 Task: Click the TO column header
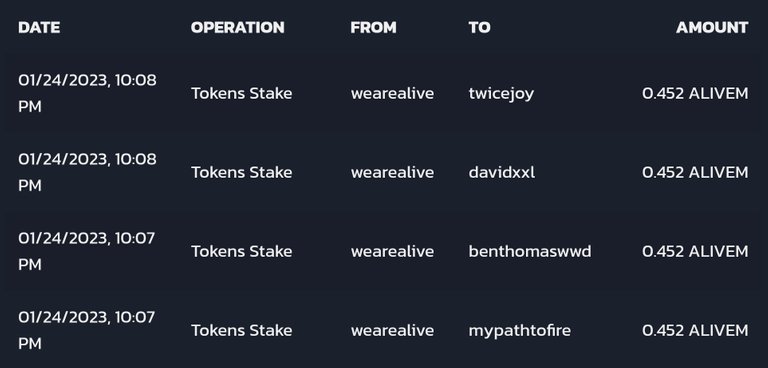tap(480, 27)
